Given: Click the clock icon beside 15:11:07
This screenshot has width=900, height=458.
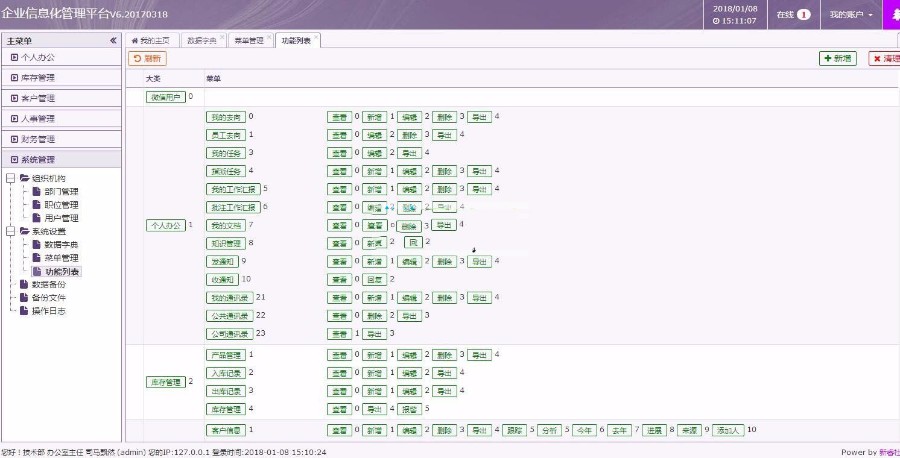Looking at the screenshot, I should (716, 21).
